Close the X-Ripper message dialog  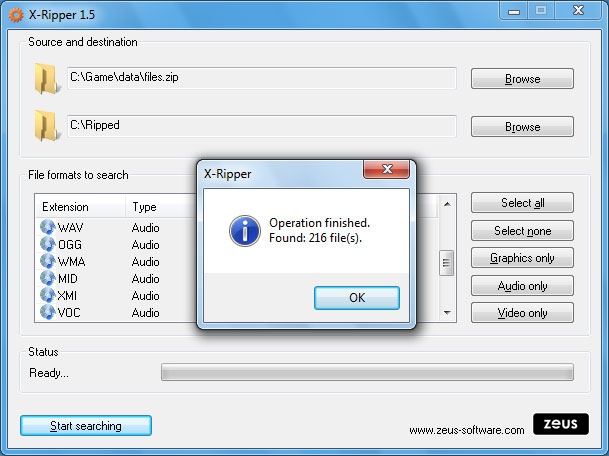click(x=386, y=169)
